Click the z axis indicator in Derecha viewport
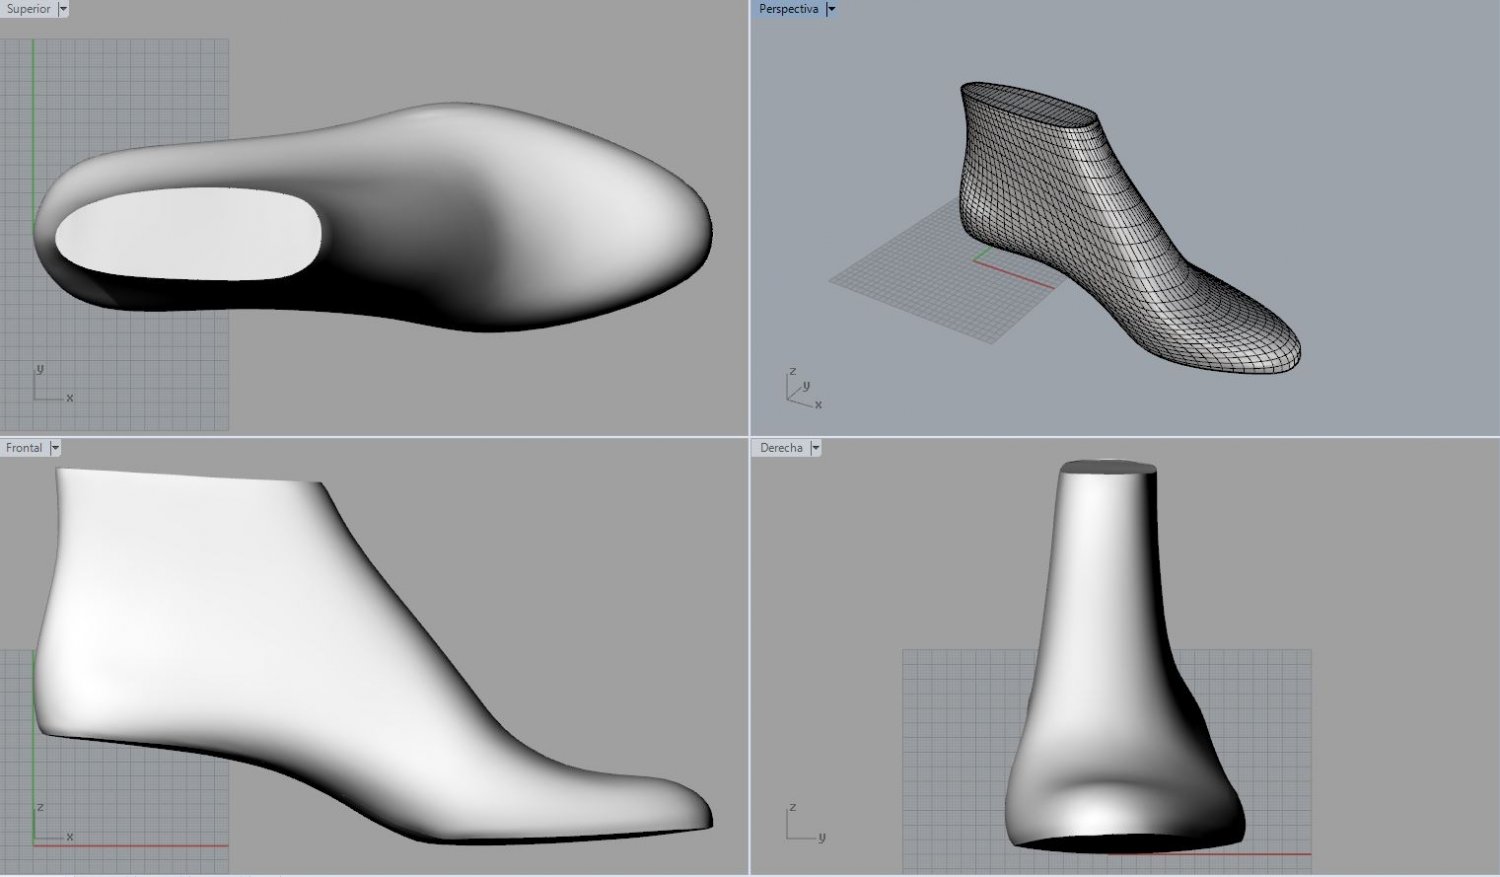 click(x=793, y=805)
